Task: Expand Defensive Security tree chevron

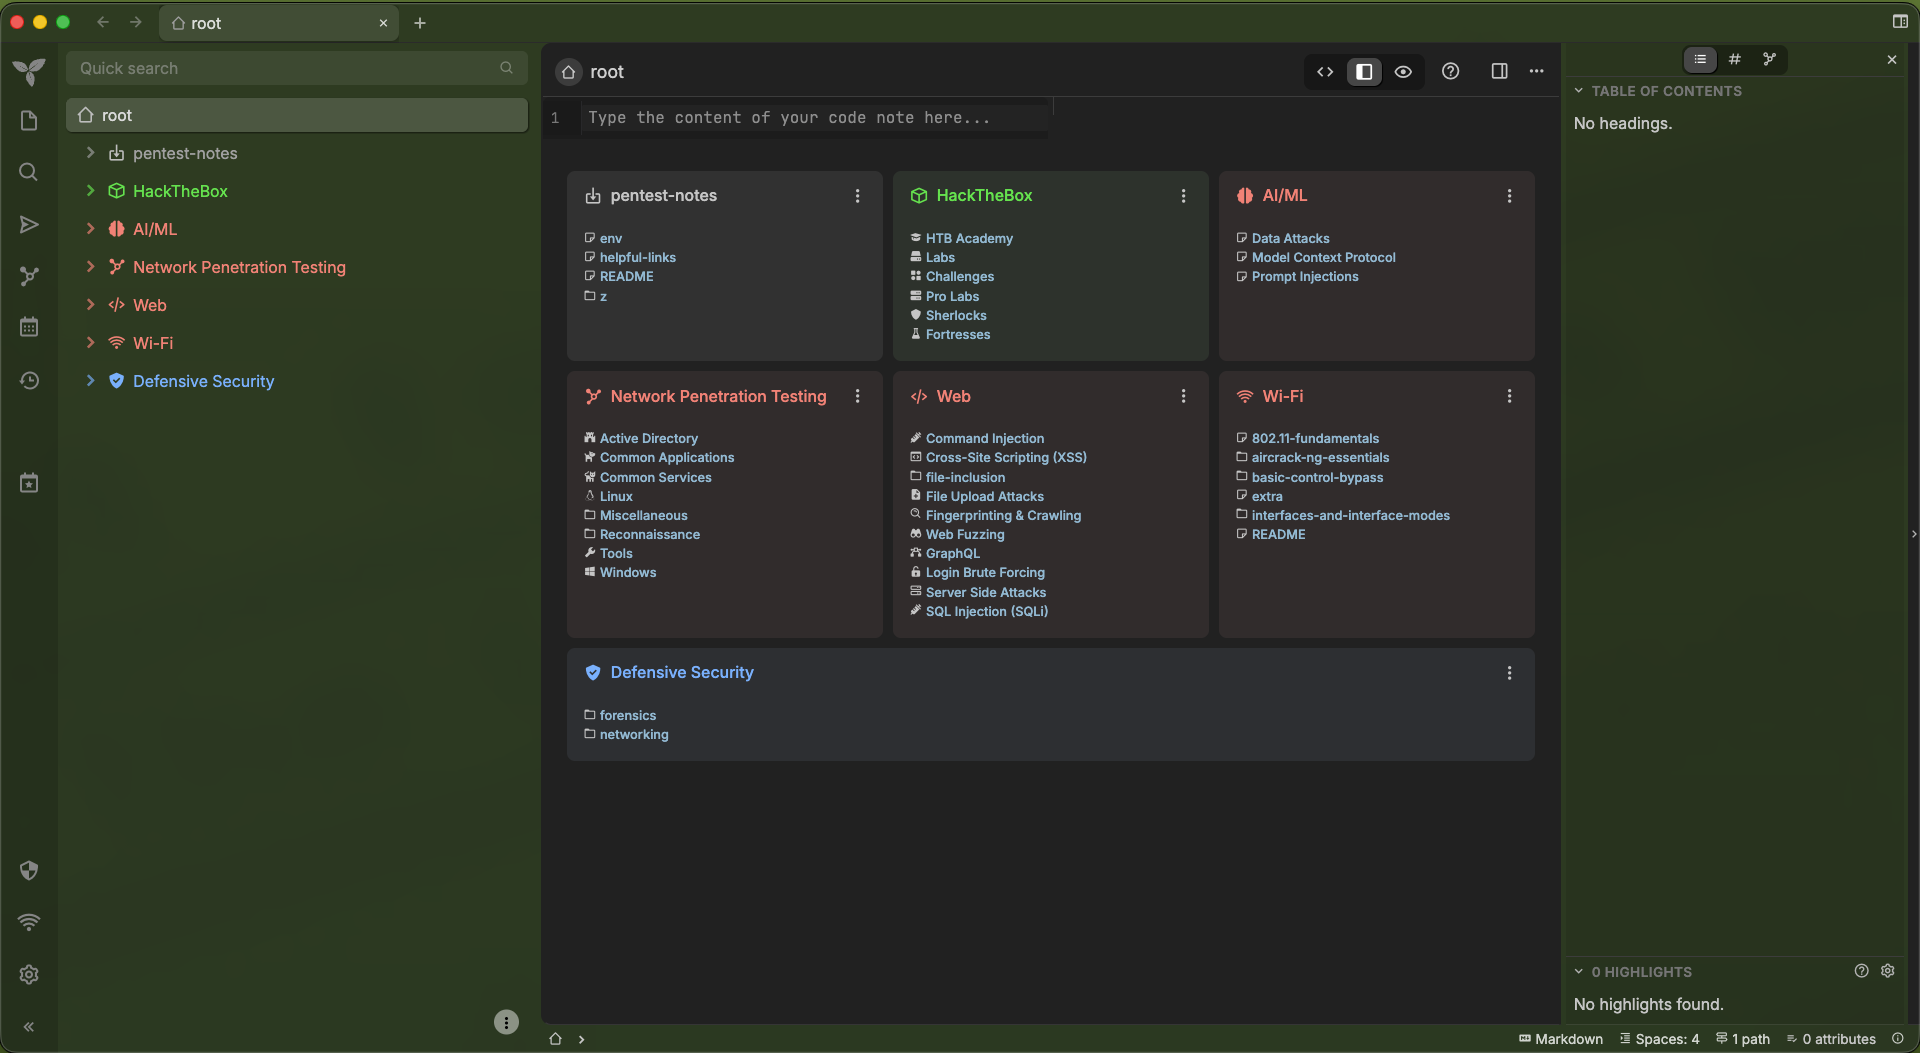Action: (90, 380)
